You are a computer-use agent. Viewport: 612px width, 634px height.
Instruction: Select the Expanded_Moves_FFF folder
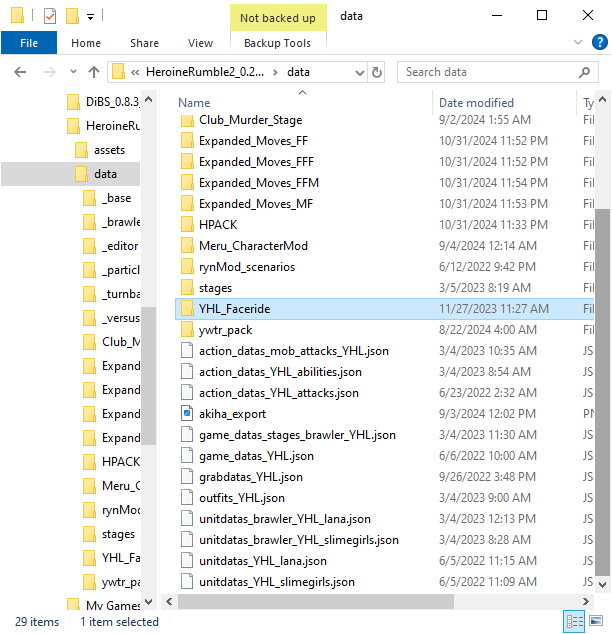[x=256, y=162]
